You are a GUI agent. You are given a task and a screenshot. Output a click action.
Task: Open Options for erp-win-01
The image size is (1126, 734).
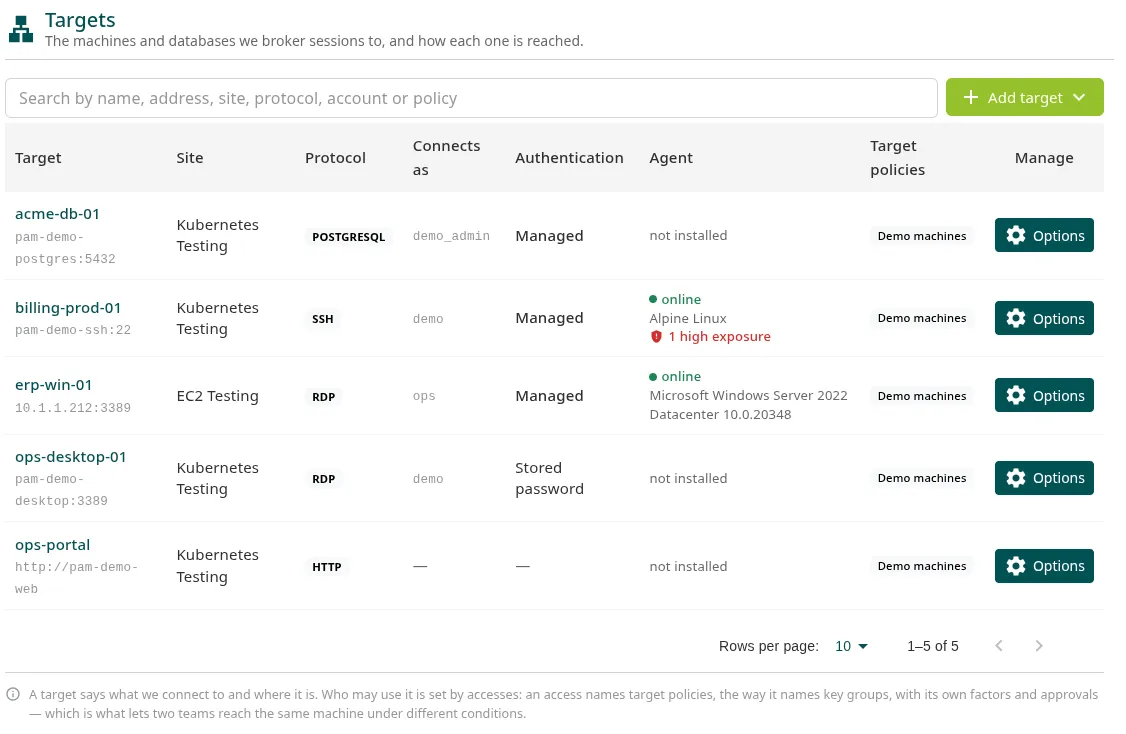pyautogui.click(x=1044, y=396)
